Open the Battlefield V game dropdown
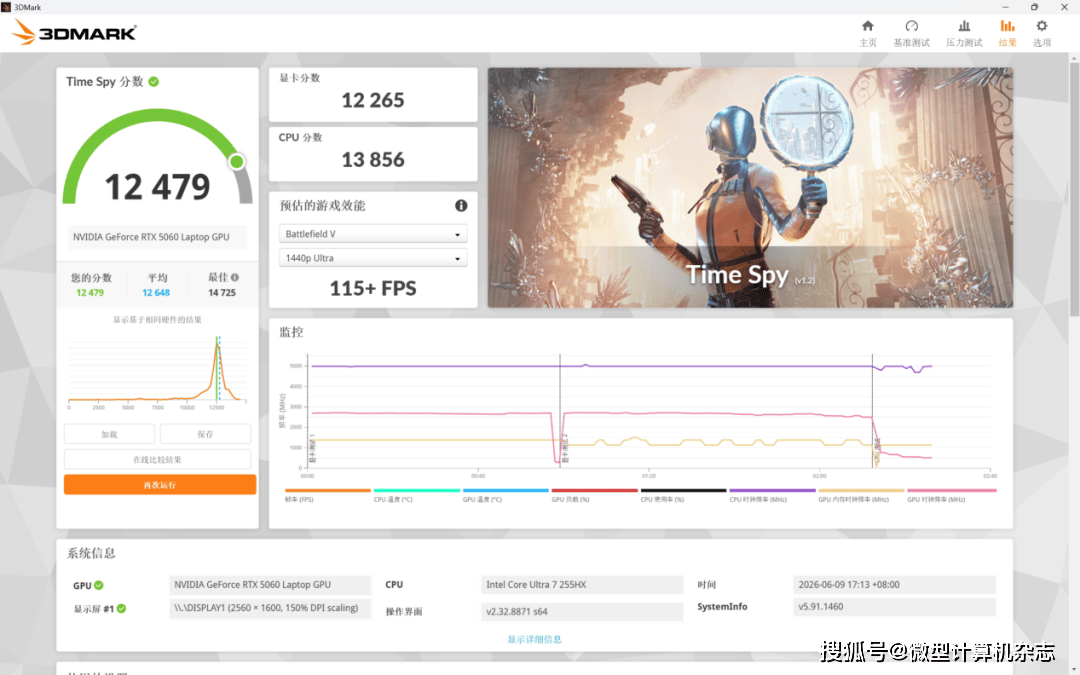The width and height of the screenshot is (1080, 675). coord(373,234)
